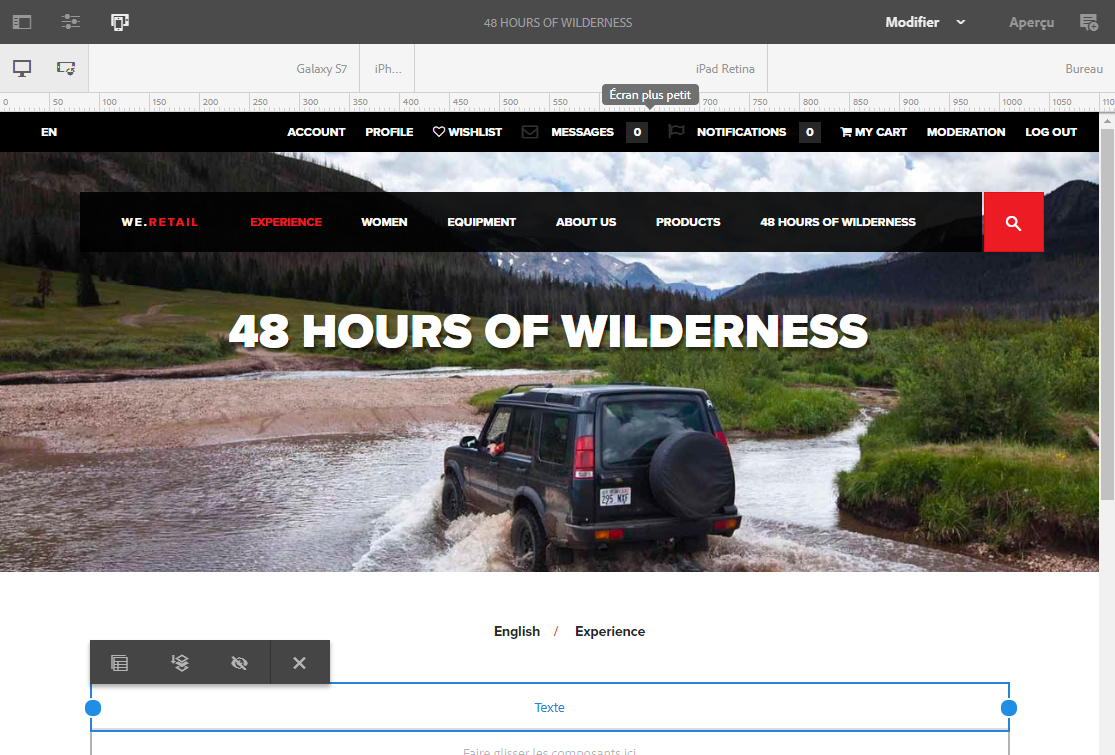Image resolution: width=1115 pixels, height=755 pixels.
Task: Click the notifications flag icon
Action: click(676, 132)
